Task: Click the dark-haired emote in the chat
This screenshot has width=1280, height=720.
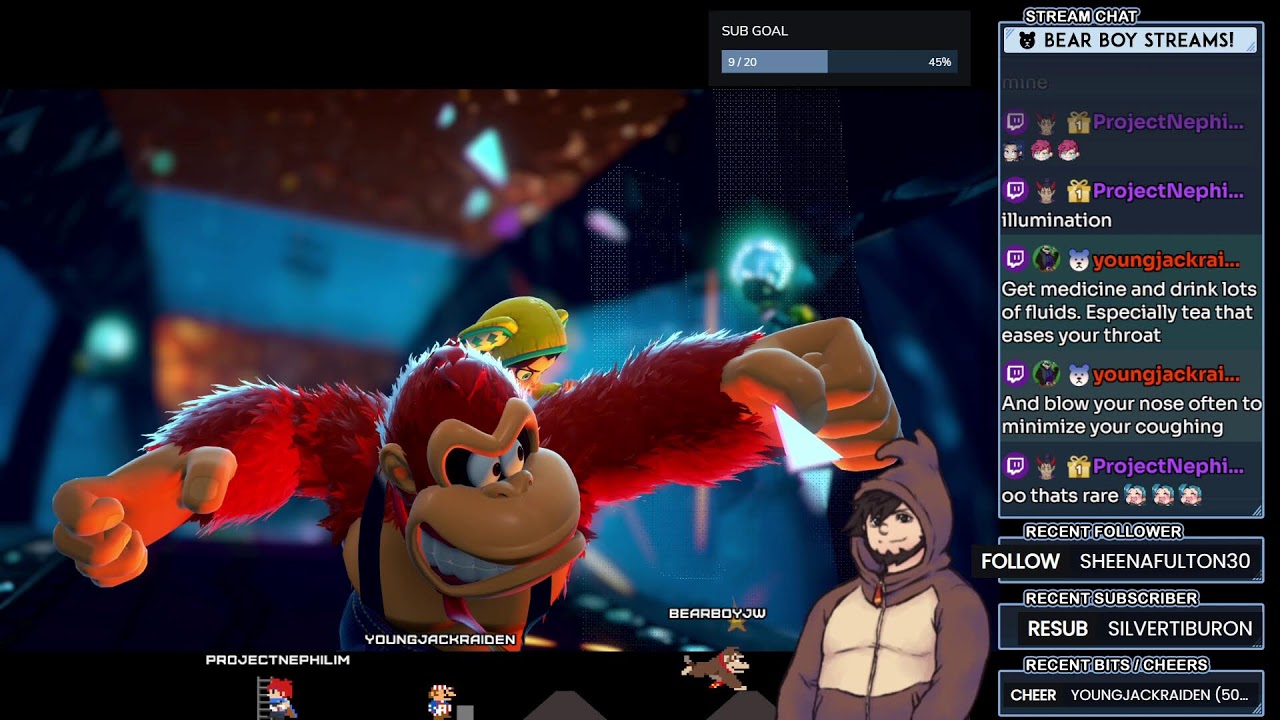Action: coord(1012,151)
